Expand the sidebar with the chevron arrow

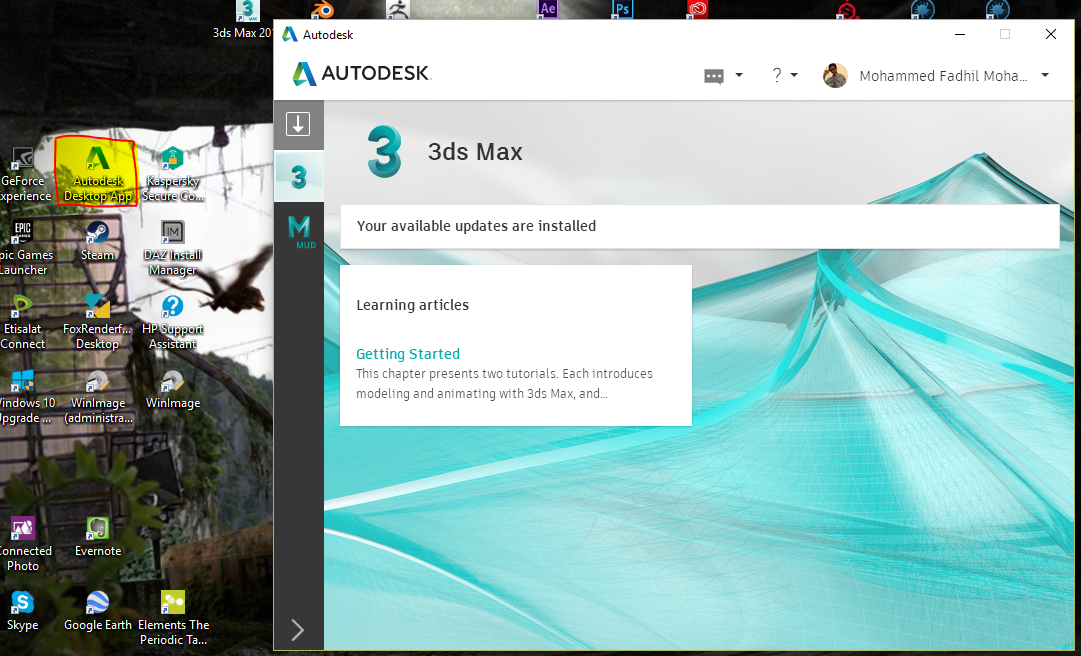point(297,630)
